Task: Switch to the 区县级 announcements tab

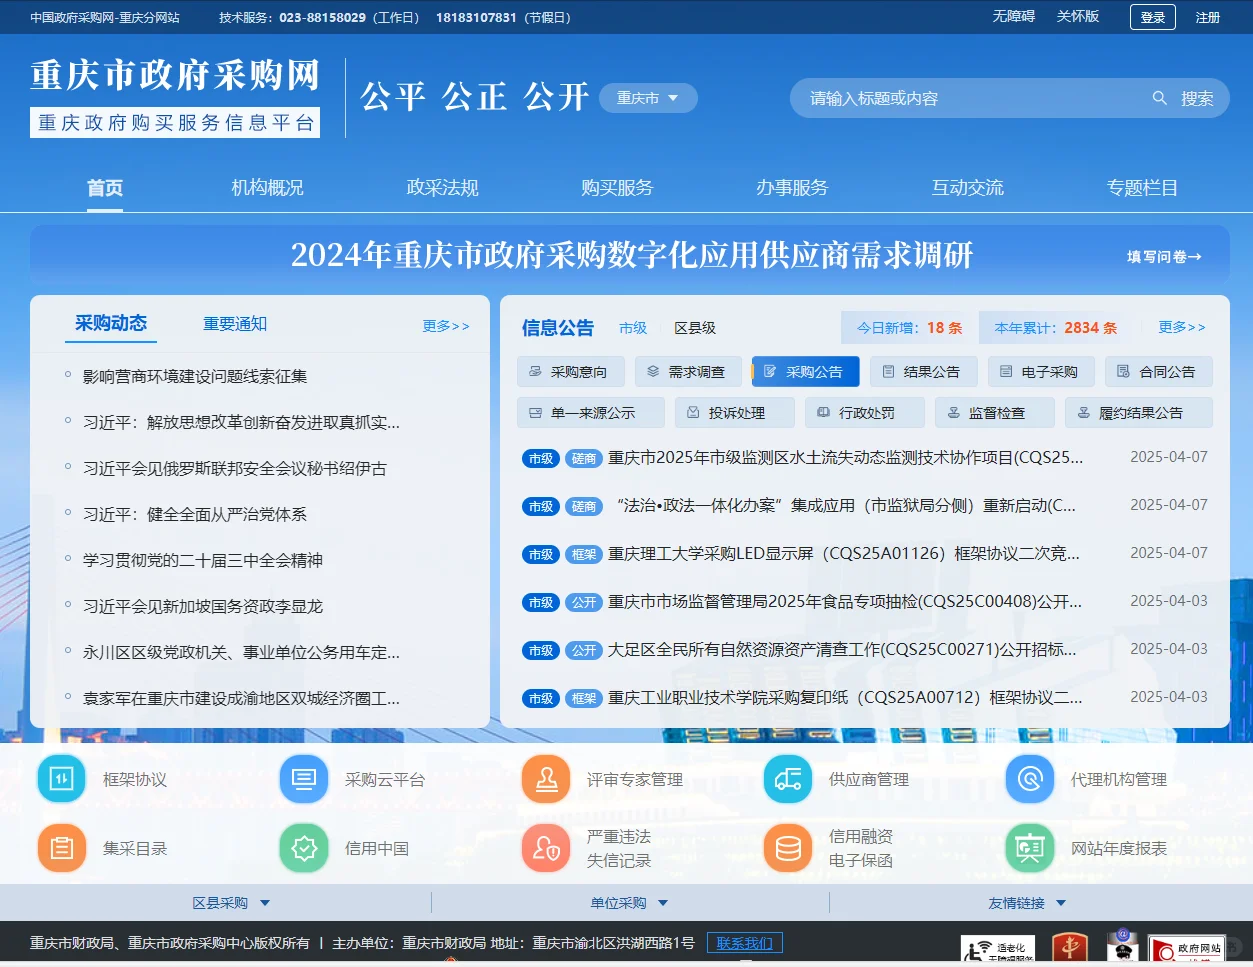Action: pyautogui.click(x=695, y=328)
